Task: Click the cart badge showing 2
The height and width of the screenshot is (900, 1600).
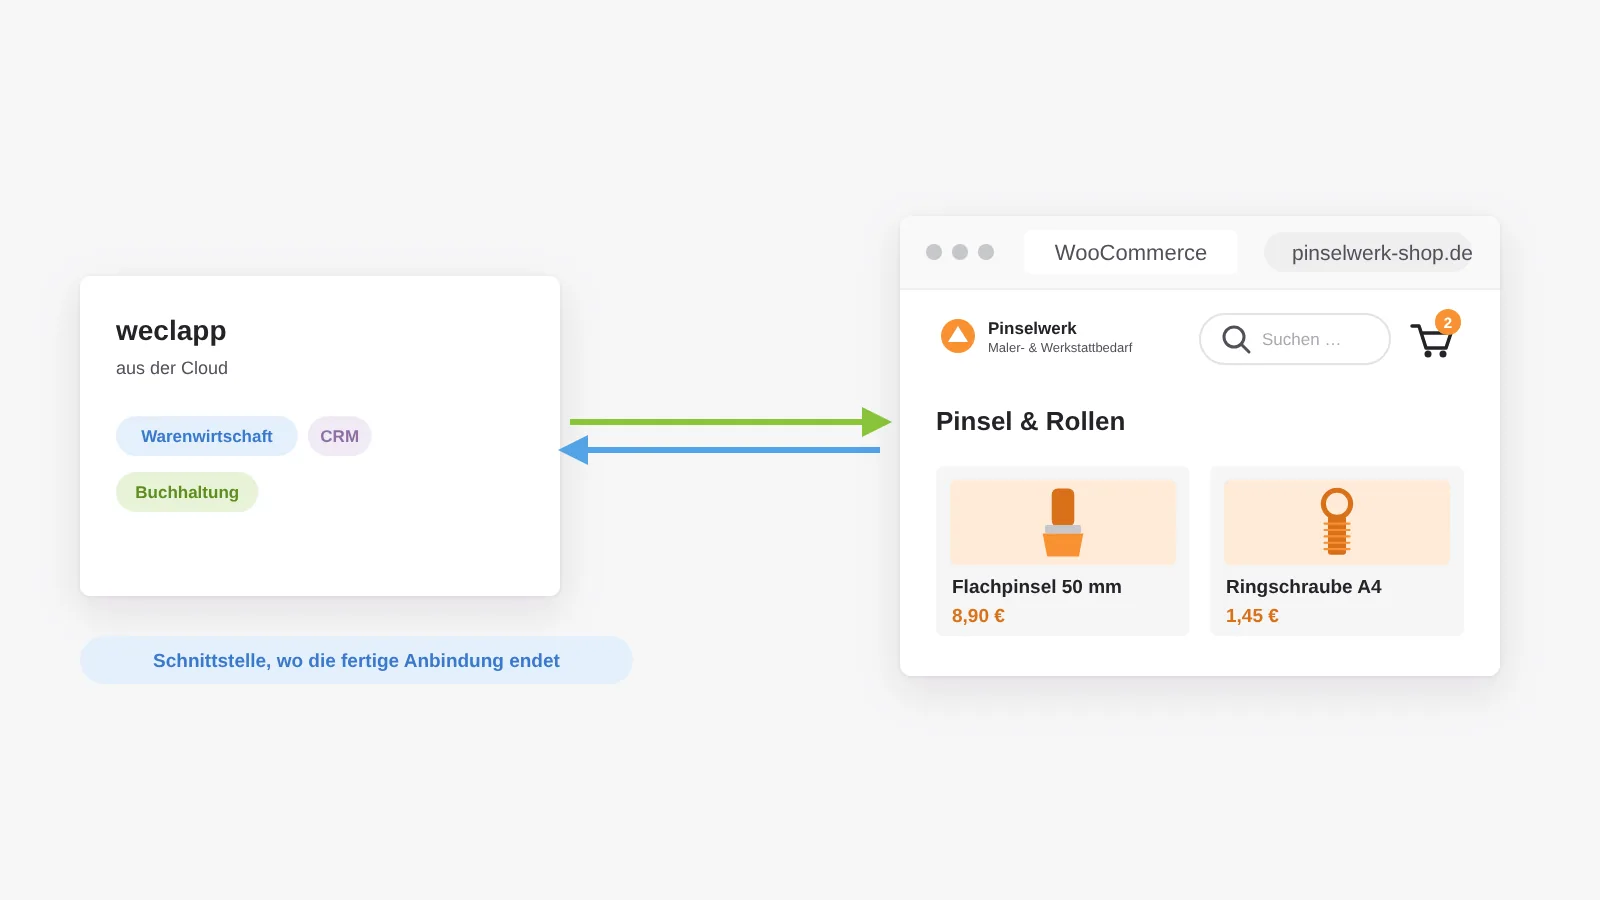Action: (1447, 322)
